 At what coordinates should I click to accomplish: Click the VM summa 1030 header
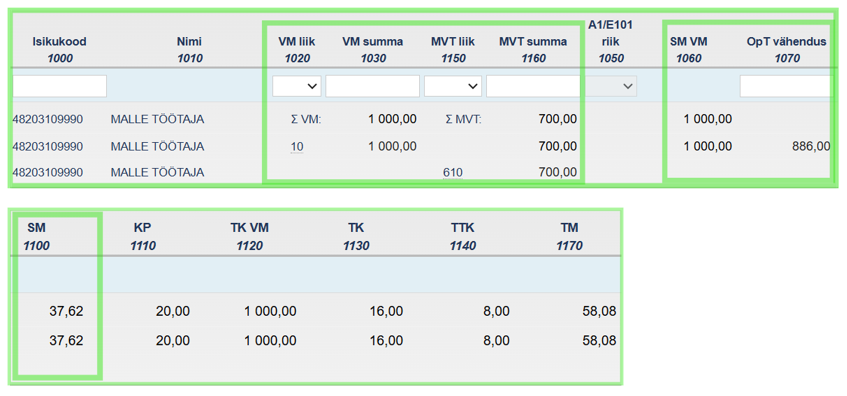[372, 50]
